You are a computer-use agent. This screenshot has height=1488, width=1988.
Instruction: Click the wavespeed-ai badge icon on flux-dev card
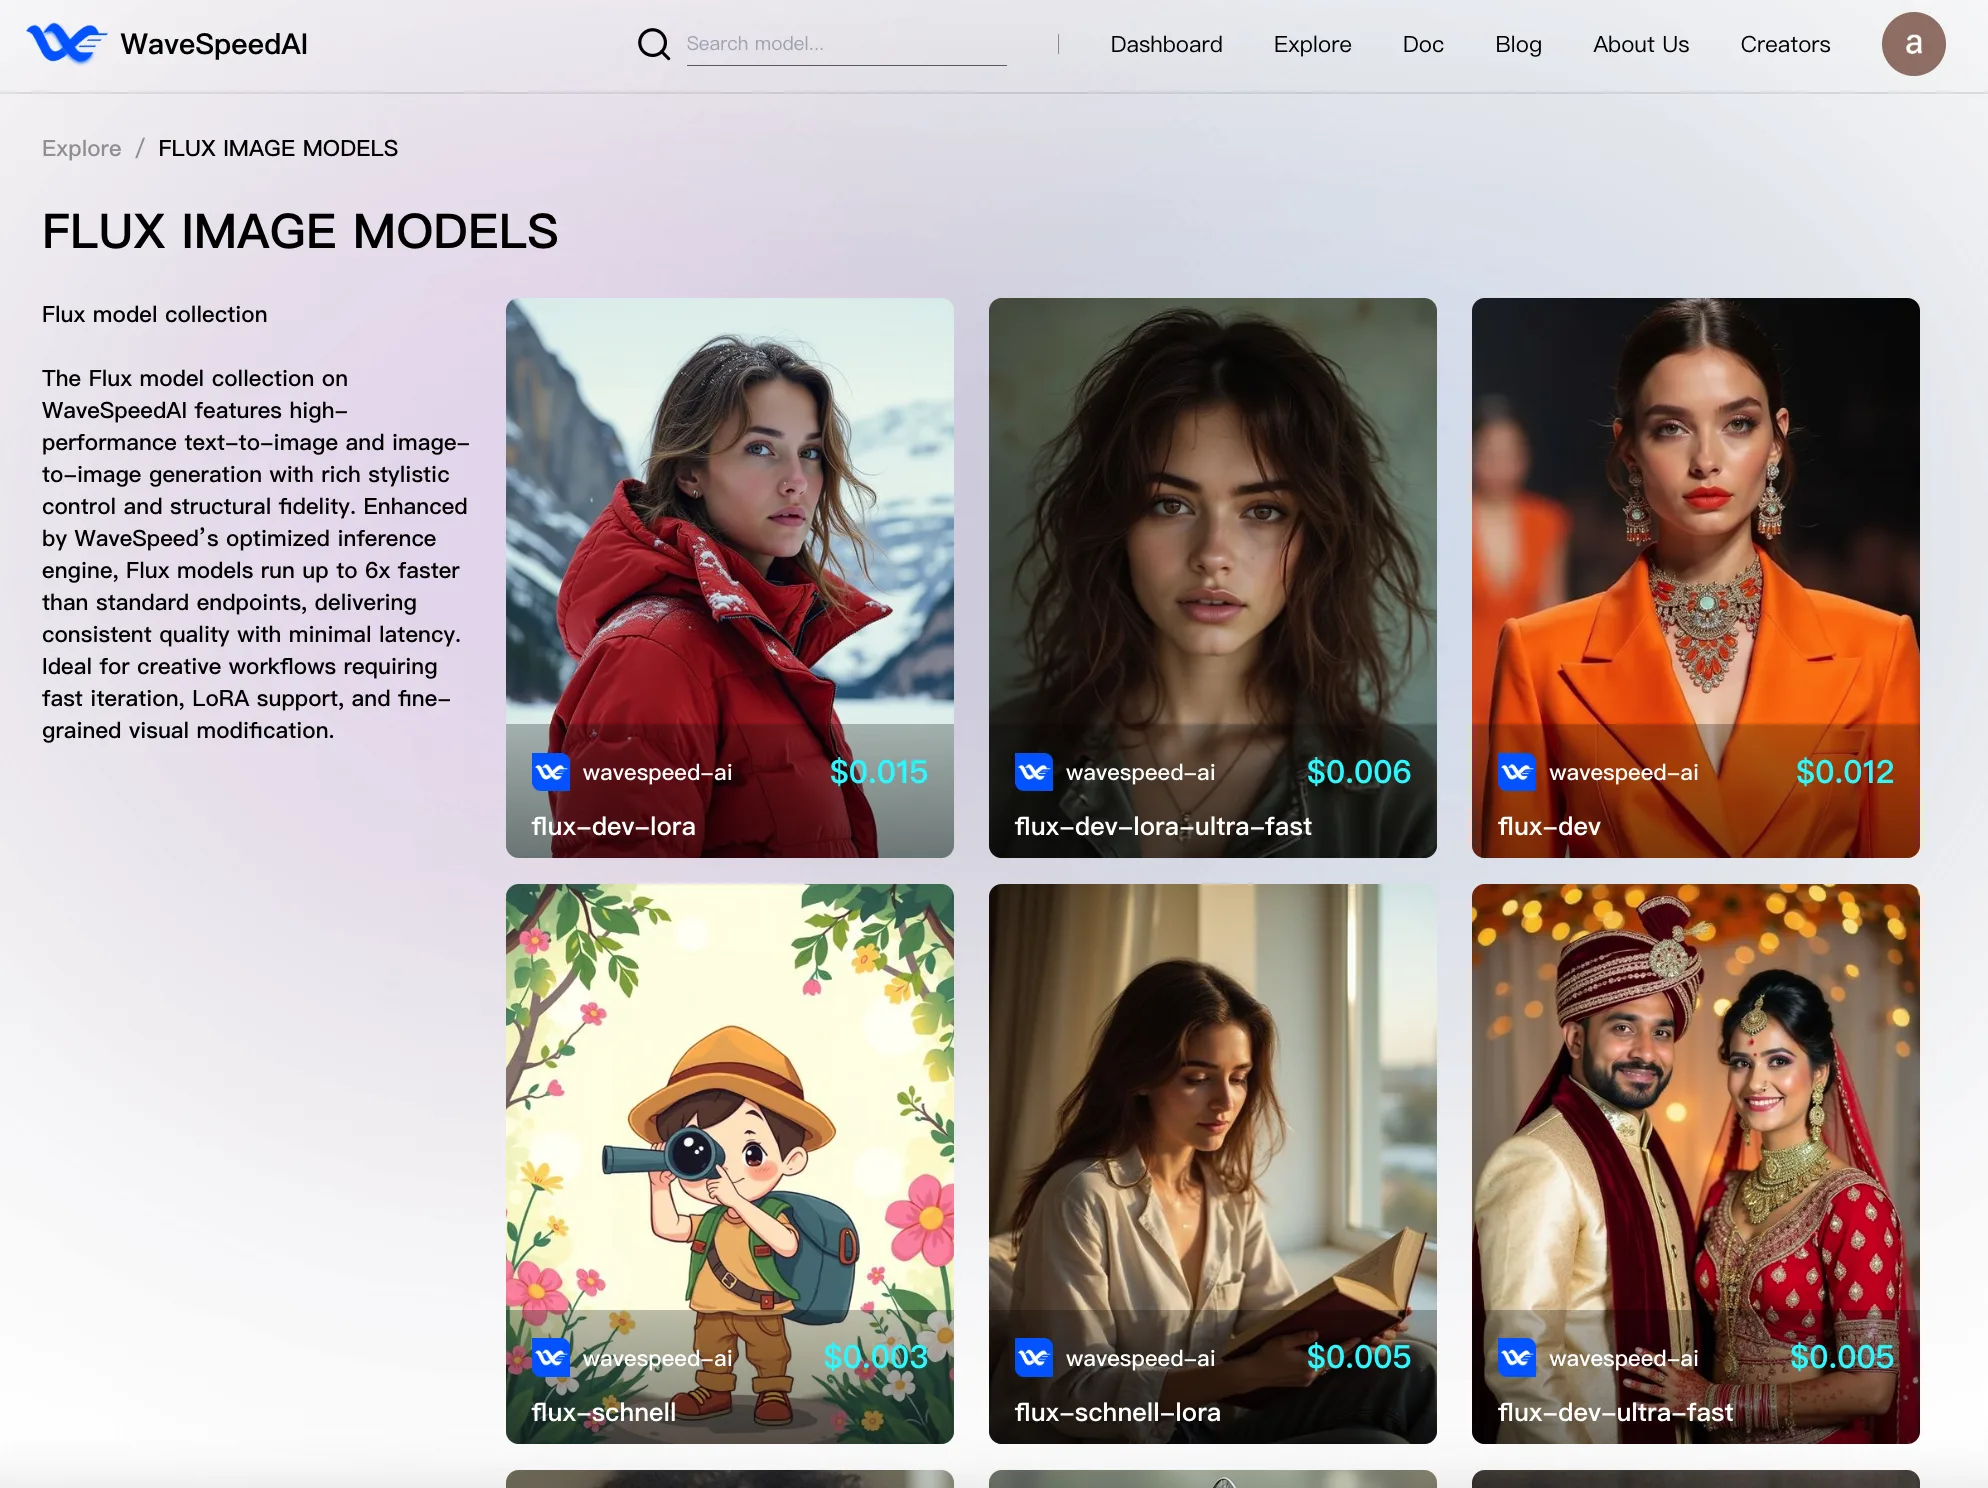pyautogui.click(x=1516, y=772)
